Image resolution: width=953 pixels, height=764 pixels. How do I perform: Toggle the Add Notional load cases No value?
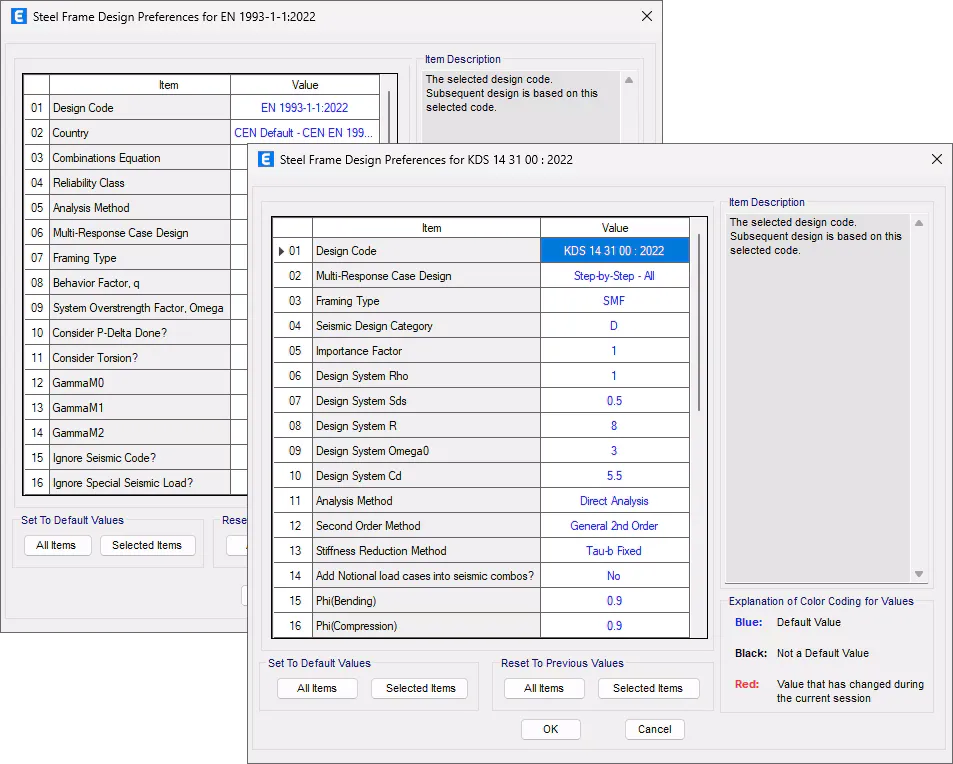pos(614,576)
